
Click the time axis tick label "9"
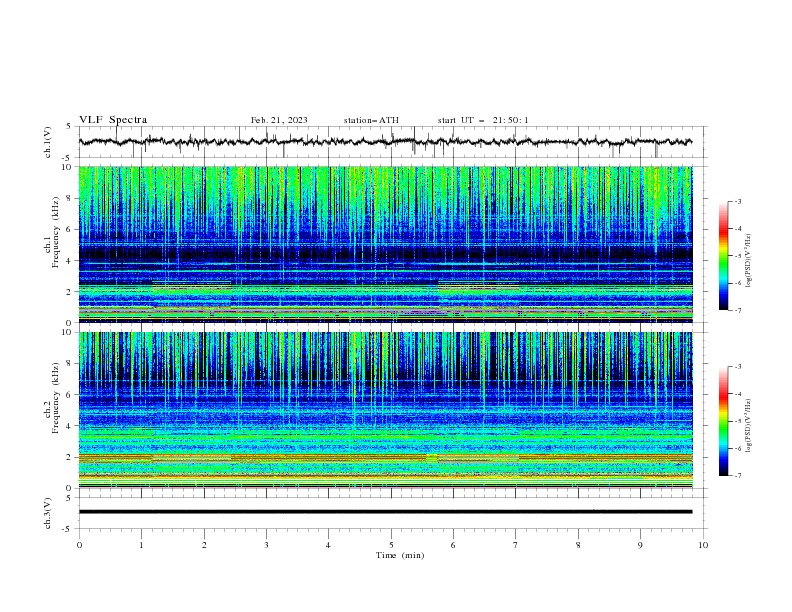(640, 545)
